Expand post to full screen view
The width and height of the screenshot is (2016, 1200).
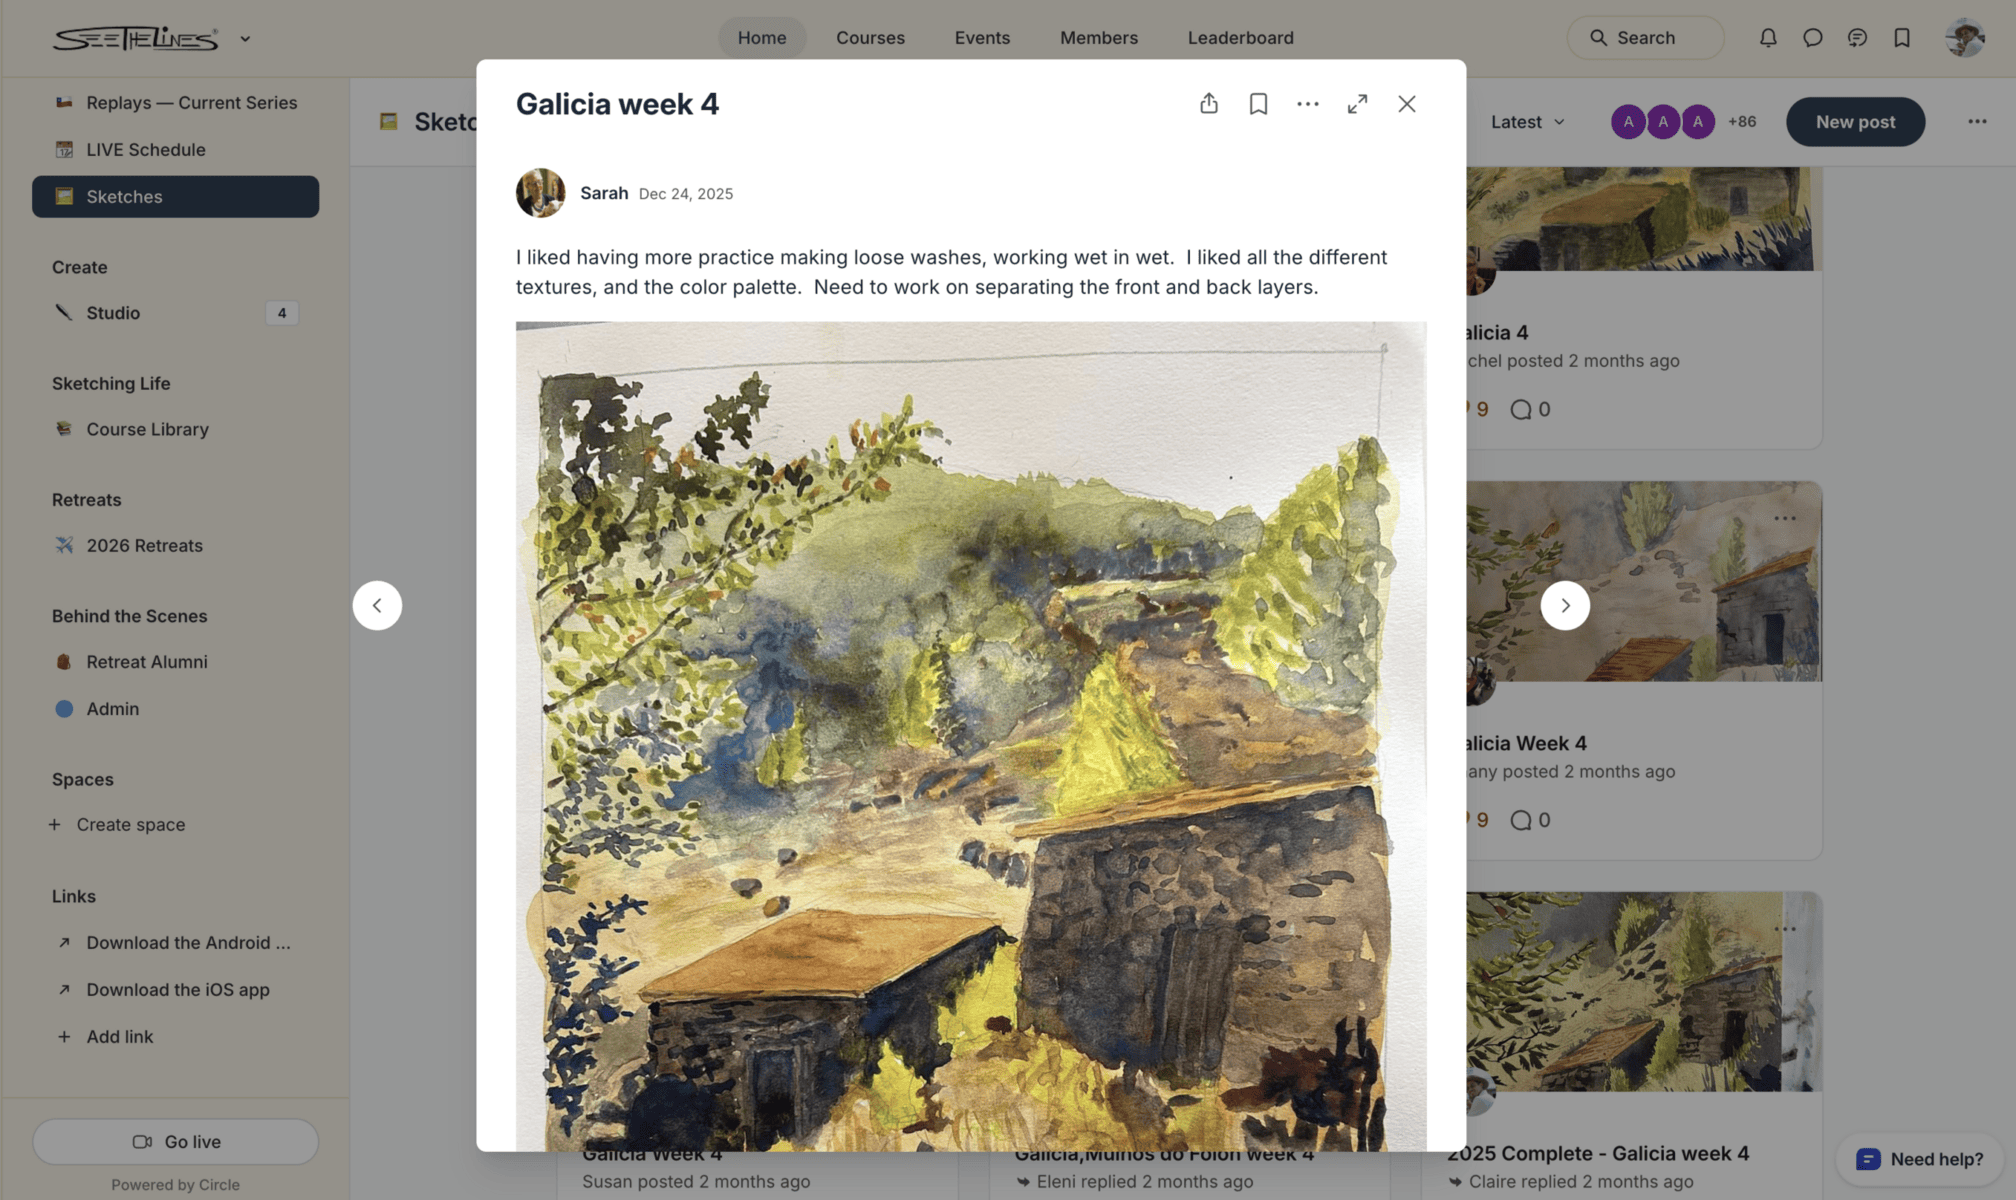[1357, 104]
